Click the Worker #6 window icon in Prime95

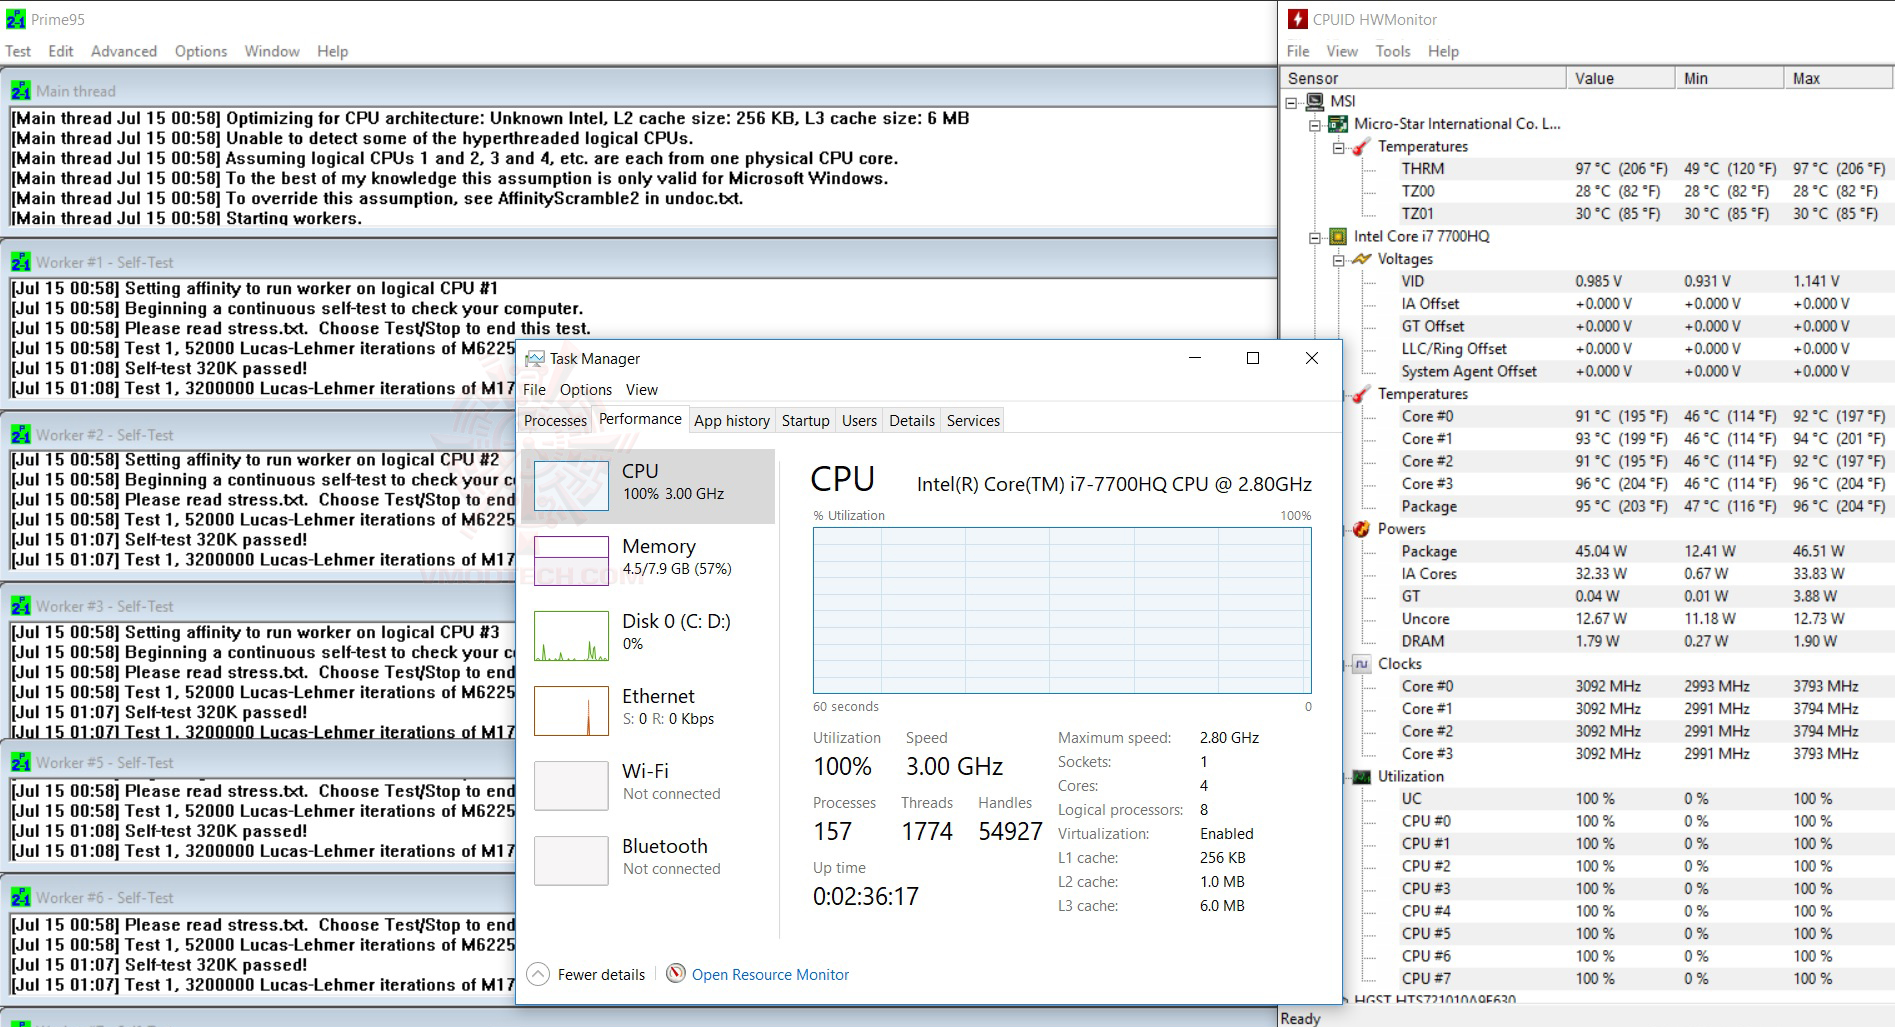[21, 898]
